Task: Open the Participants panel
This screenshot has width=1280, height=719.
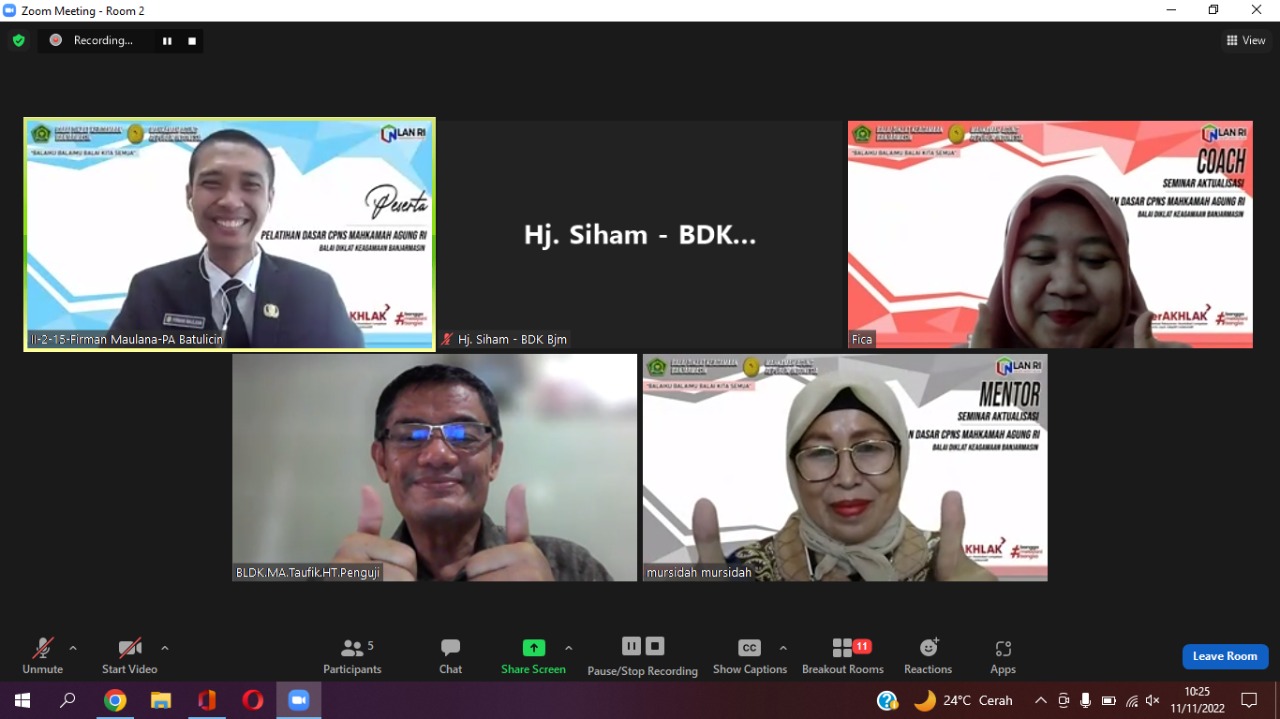Action: 352,656
